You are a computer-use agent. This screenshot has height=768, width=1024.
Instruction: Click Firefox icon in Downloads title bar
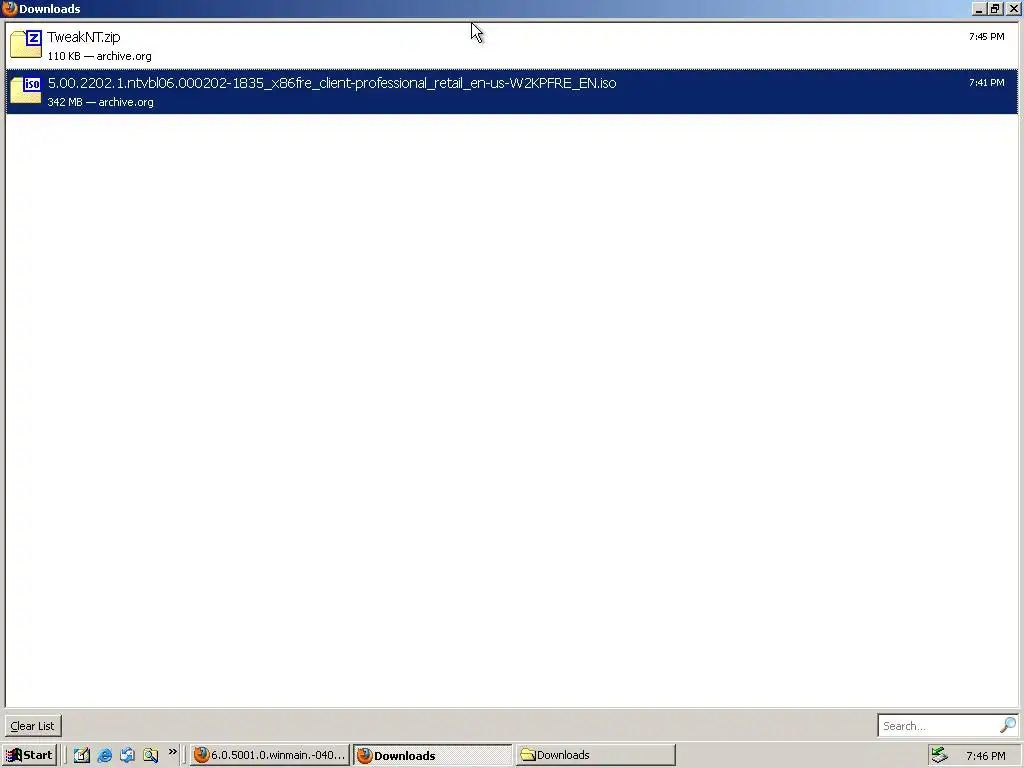[9, 8]
